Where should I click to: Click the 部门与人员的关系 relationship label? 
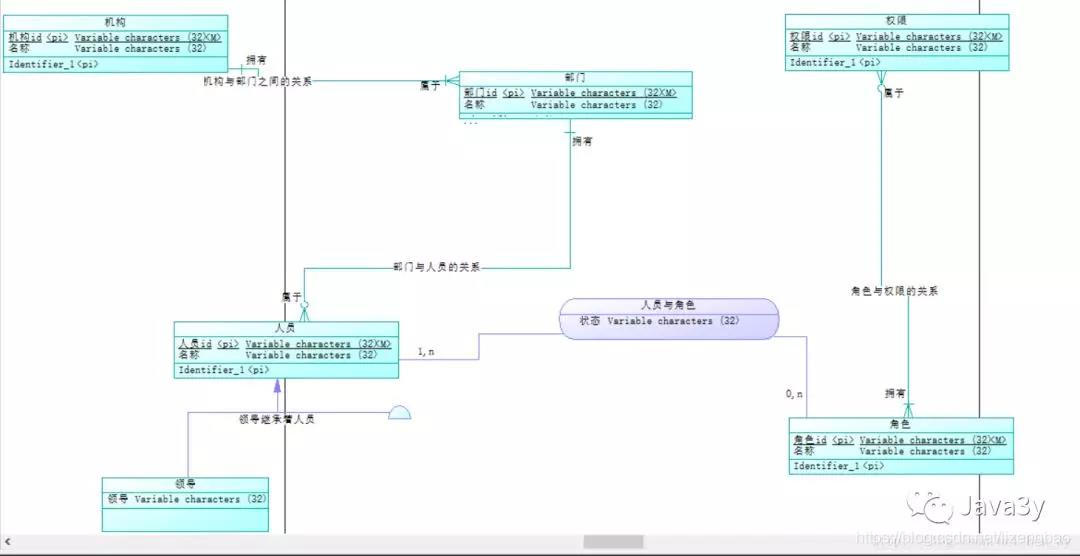pos(436,267)
